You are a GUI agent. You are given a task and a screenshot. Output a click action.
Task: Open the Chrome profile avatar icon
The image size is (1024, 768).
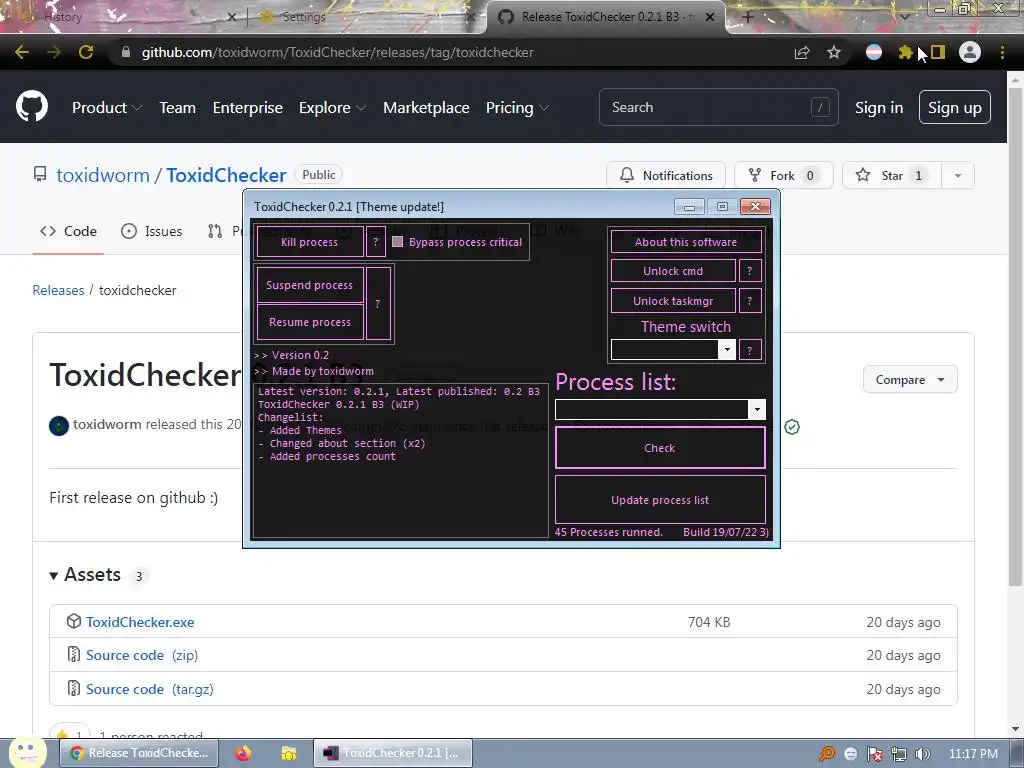coord(970,52)
